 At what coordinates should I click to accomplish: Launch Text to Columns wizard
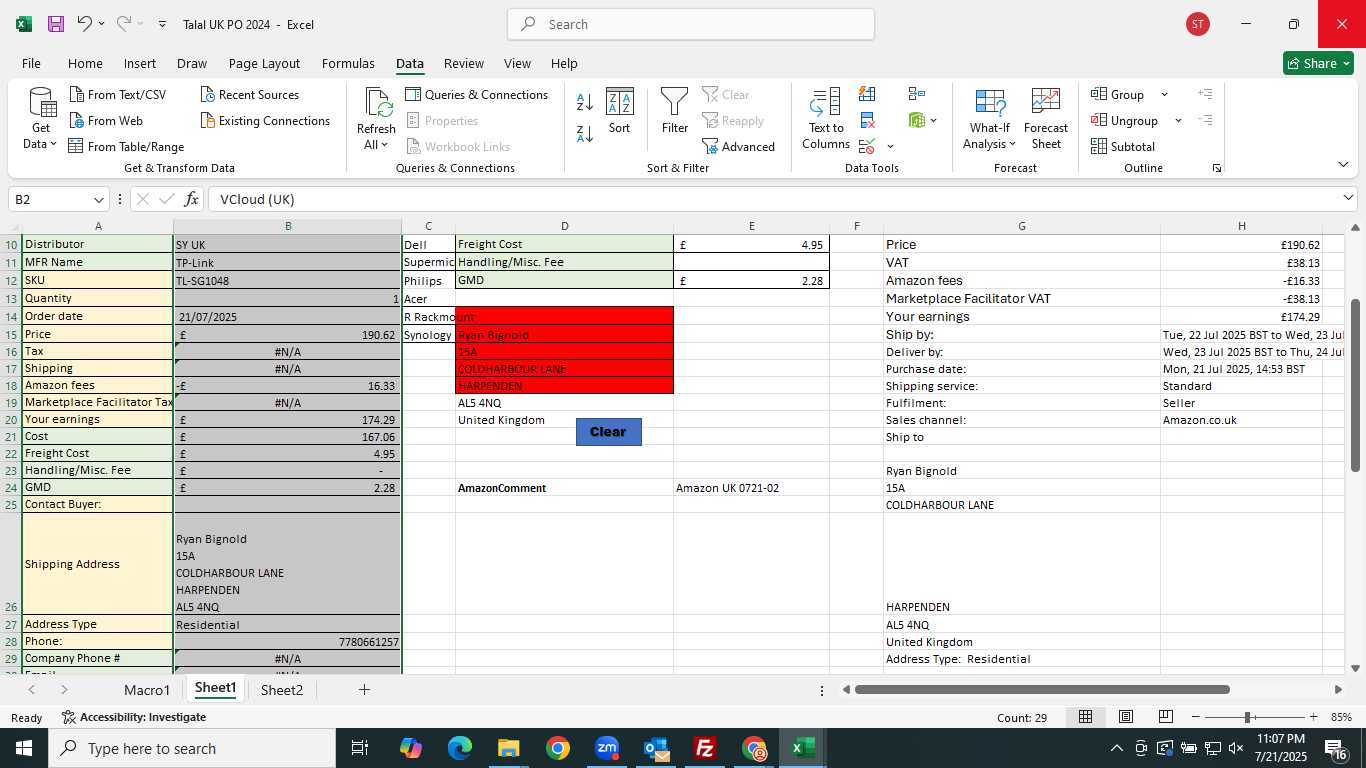tap(826, 119)
